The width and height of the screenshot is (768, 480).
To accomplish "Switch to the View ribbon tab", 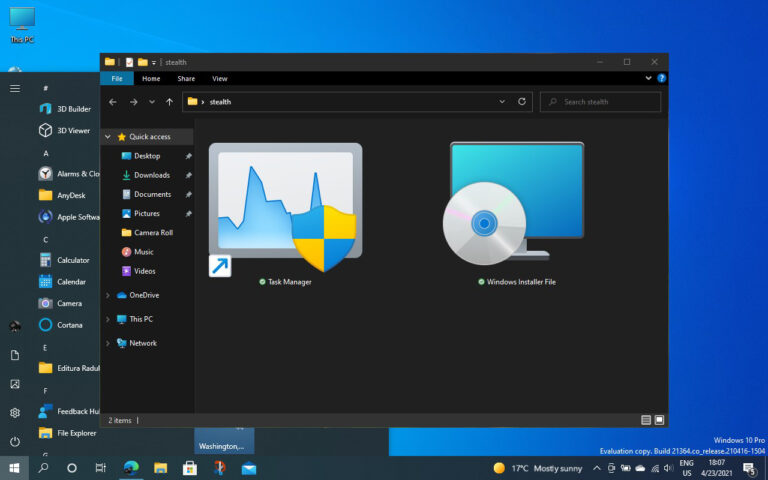I will tap(219, 78).
